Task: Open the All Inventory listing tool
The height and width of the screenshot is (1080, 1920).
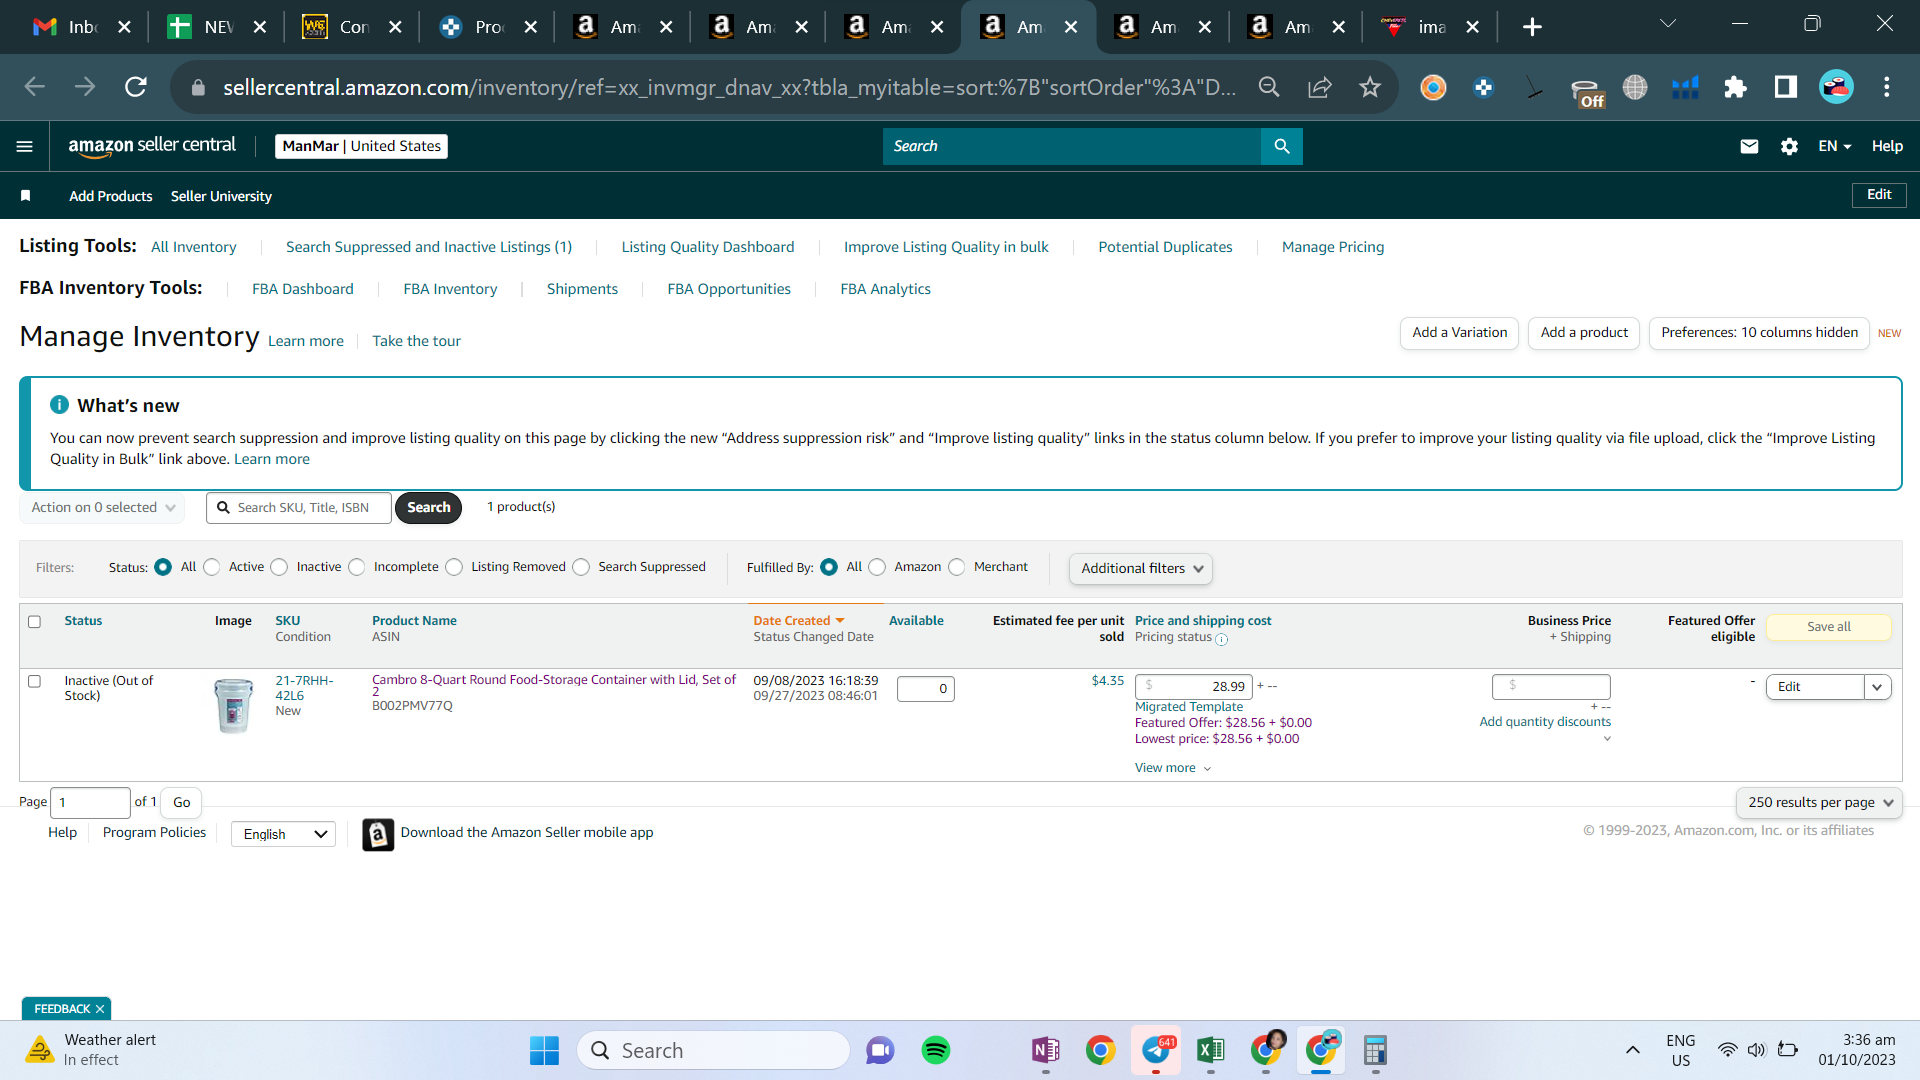Action: (x=194, y=247)
